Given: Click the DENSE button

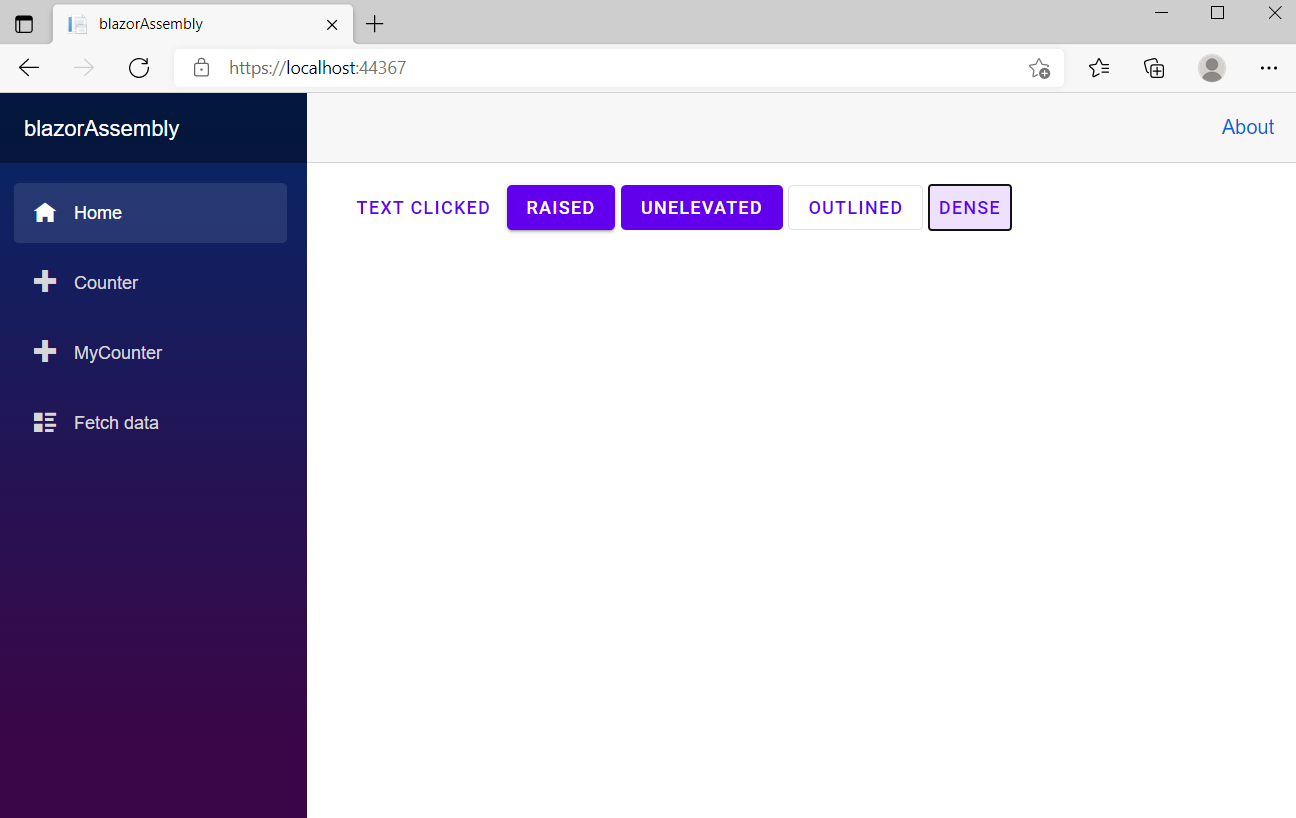Looking at the screenshot, I should (970, 208).
